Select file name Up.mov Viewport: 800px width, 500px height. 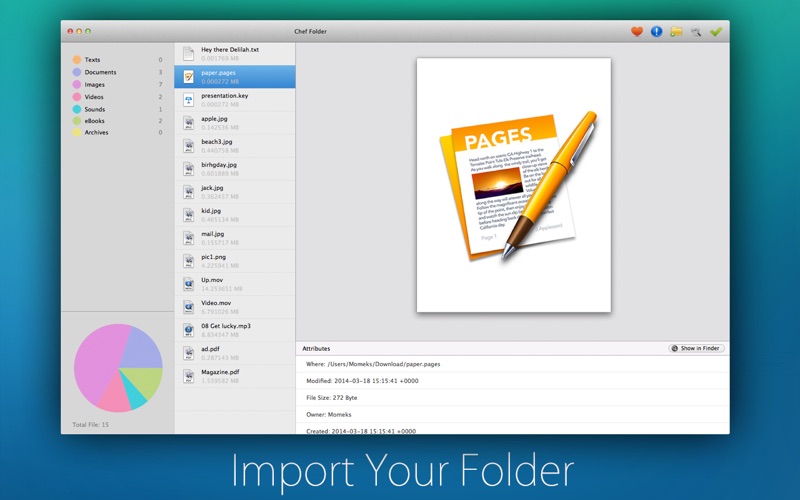(212, 280)
